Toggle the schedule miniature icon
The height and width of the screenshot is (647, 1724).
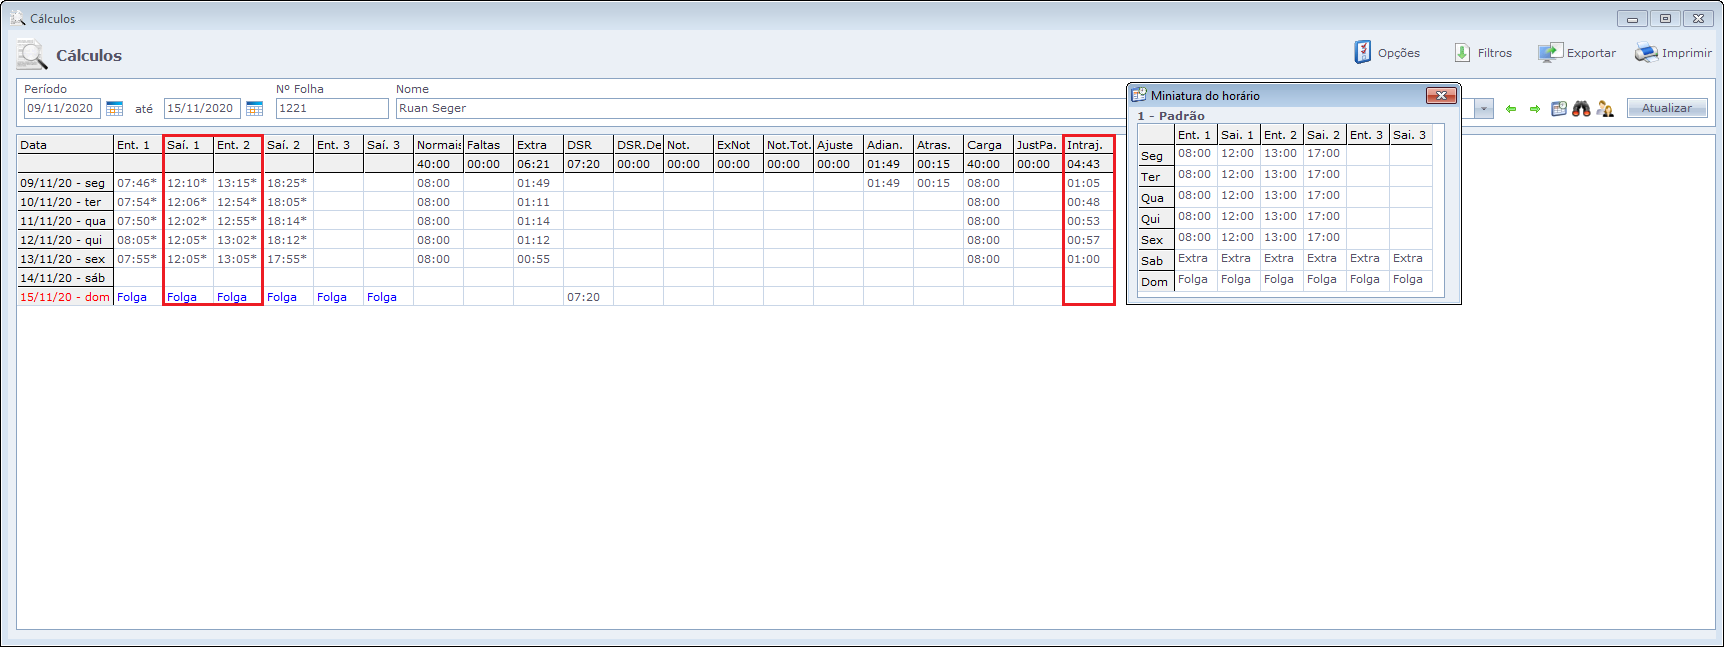pyautogui.click(x=1559, y=109)
